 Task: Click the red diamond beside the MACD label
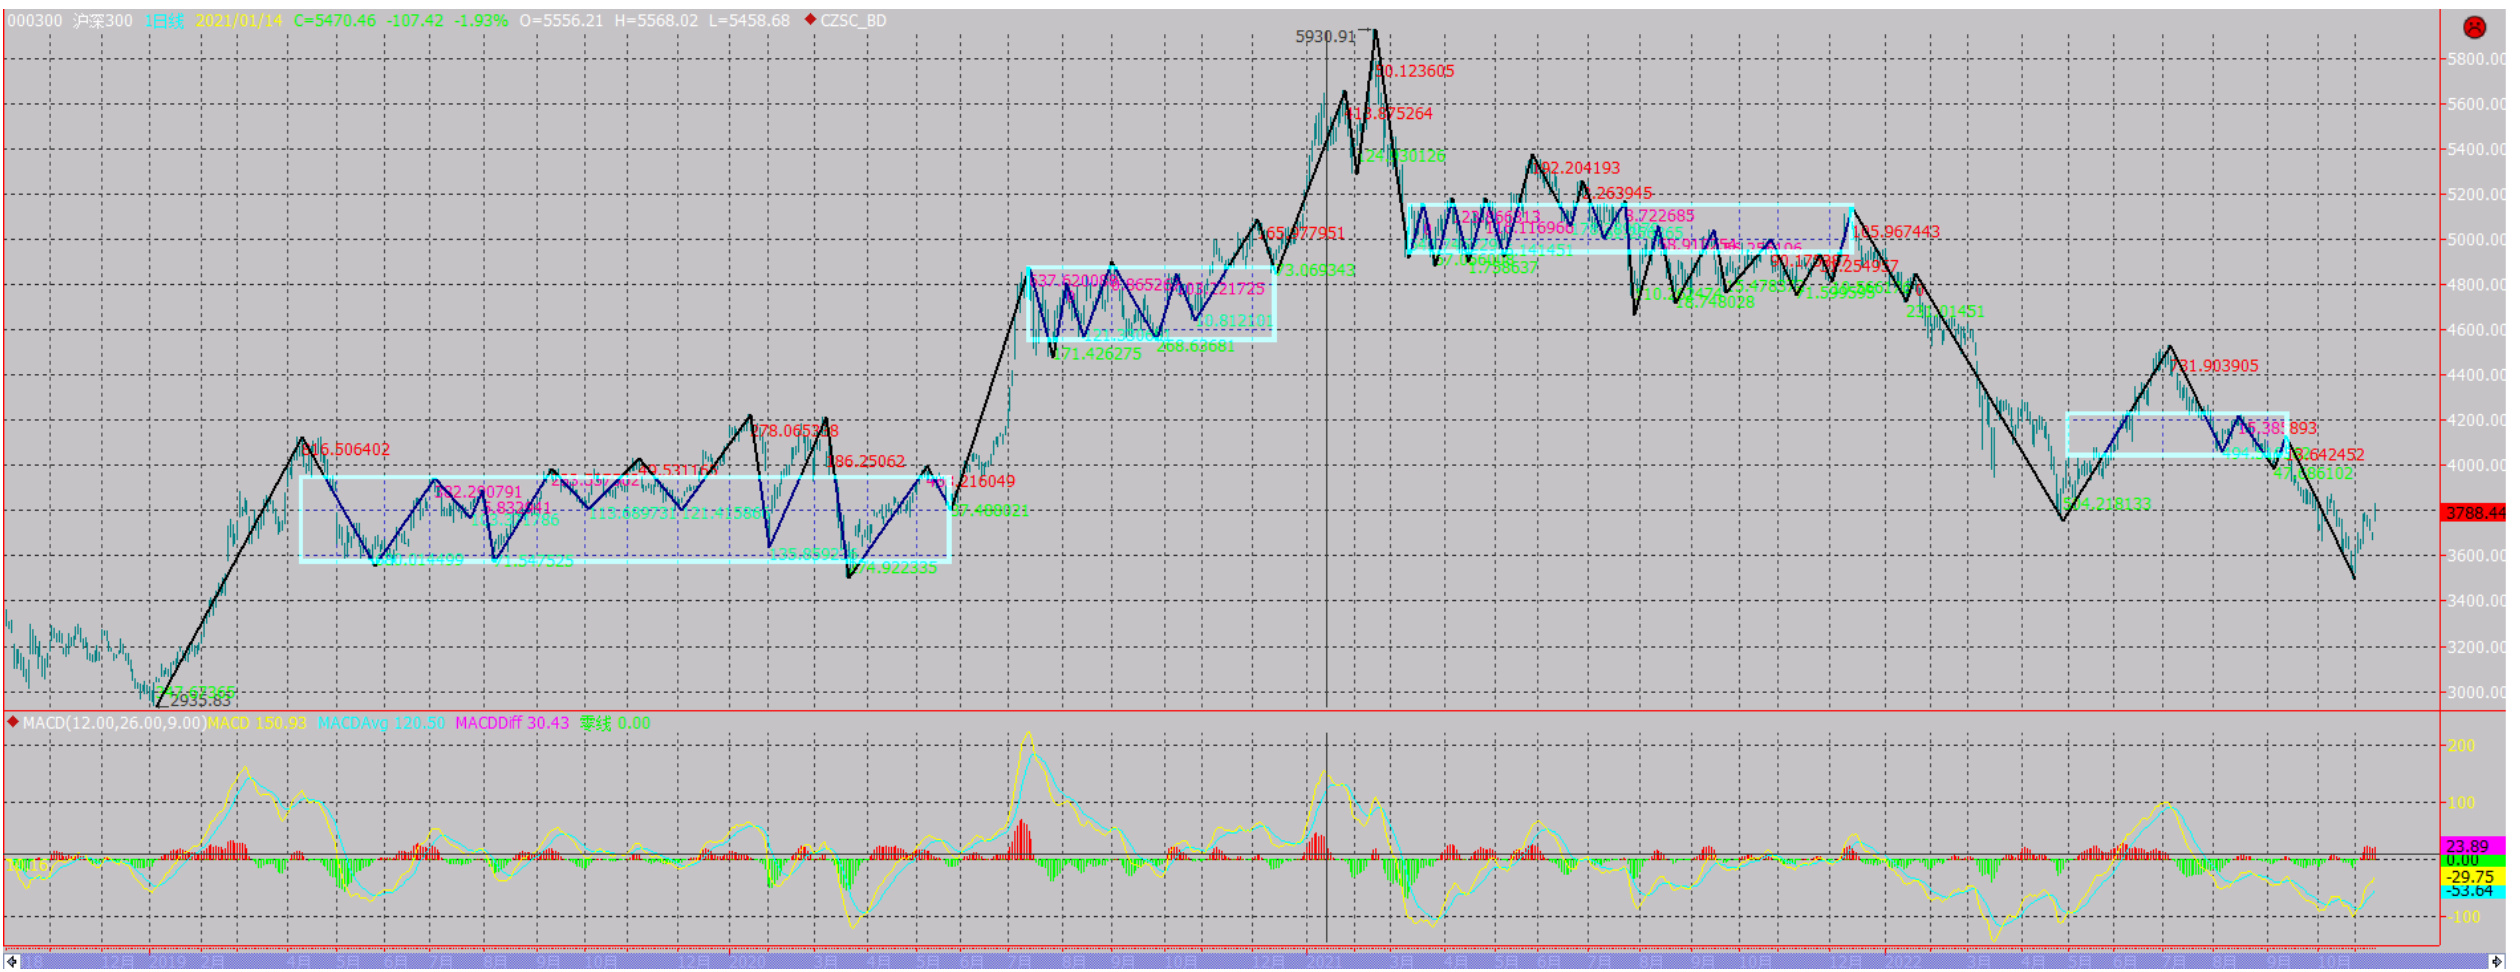click(13, 722)
